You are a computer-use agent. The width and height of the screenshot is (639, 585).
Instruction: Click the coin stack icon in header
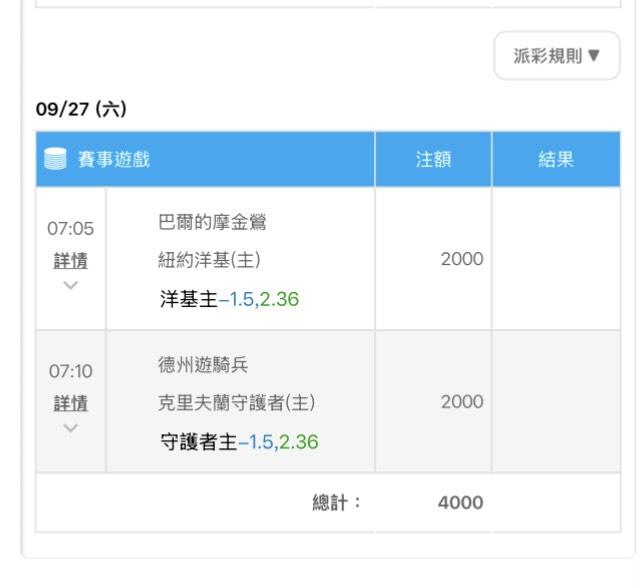[x=55, y=159]
